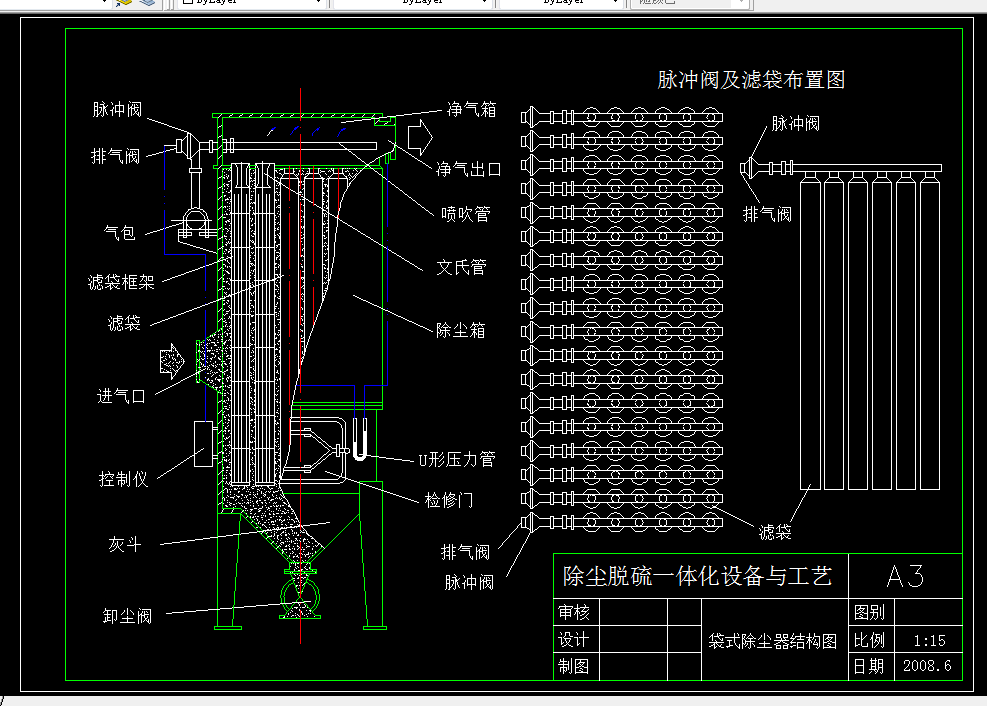Pick the white U-tube manometer symbol
This screenshot has height=706, width=987.
pyautogui.click(x=359, y=440)
